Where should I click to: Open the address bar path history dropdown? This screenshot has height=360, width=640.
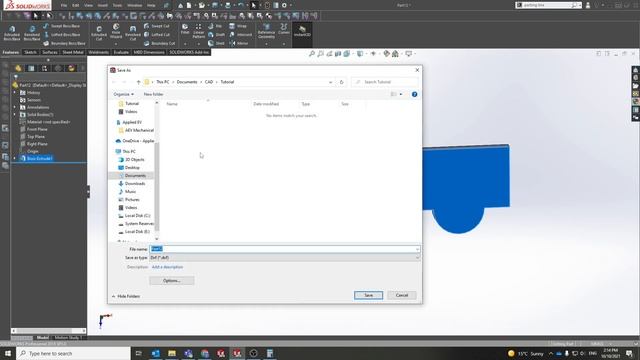point(330,82)
